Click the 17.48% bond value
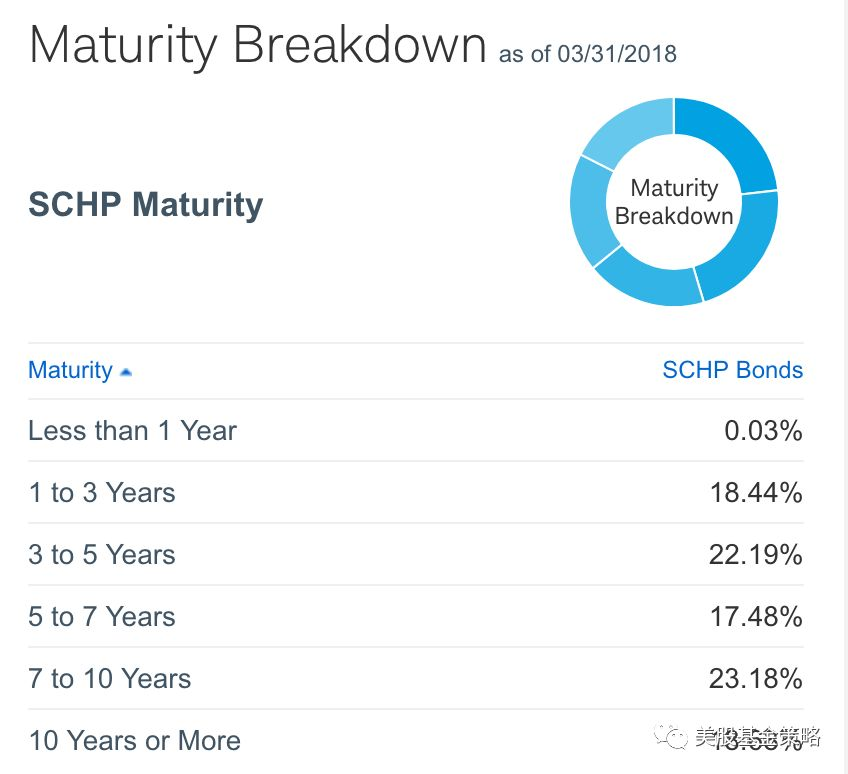 coord(755,617)
